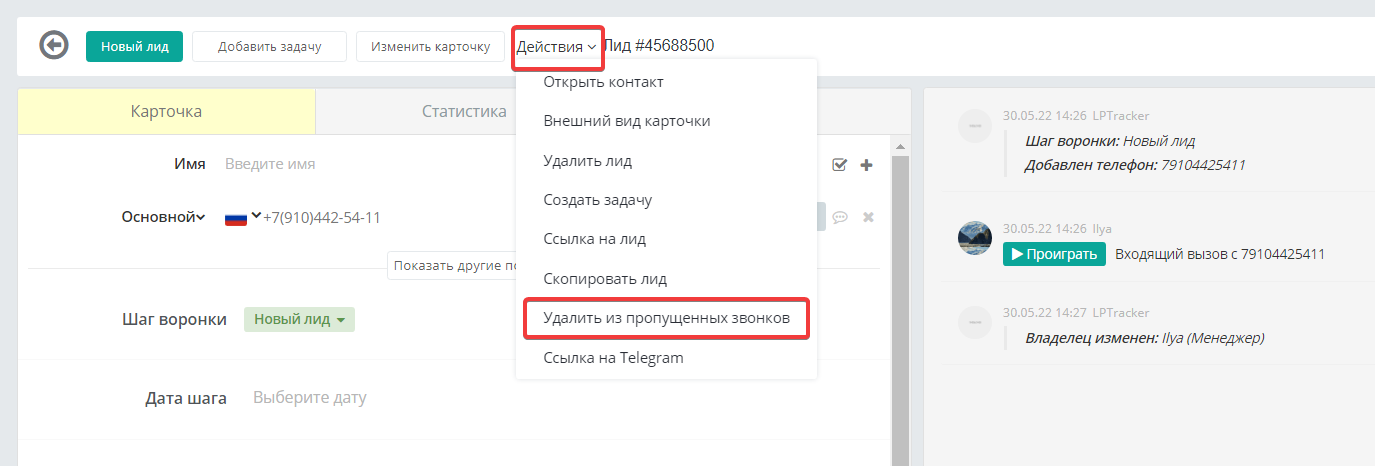Open the Russian flag country selector
Image resolution: width=1375 pixels, height=466 pixels.
click(243, 217)
